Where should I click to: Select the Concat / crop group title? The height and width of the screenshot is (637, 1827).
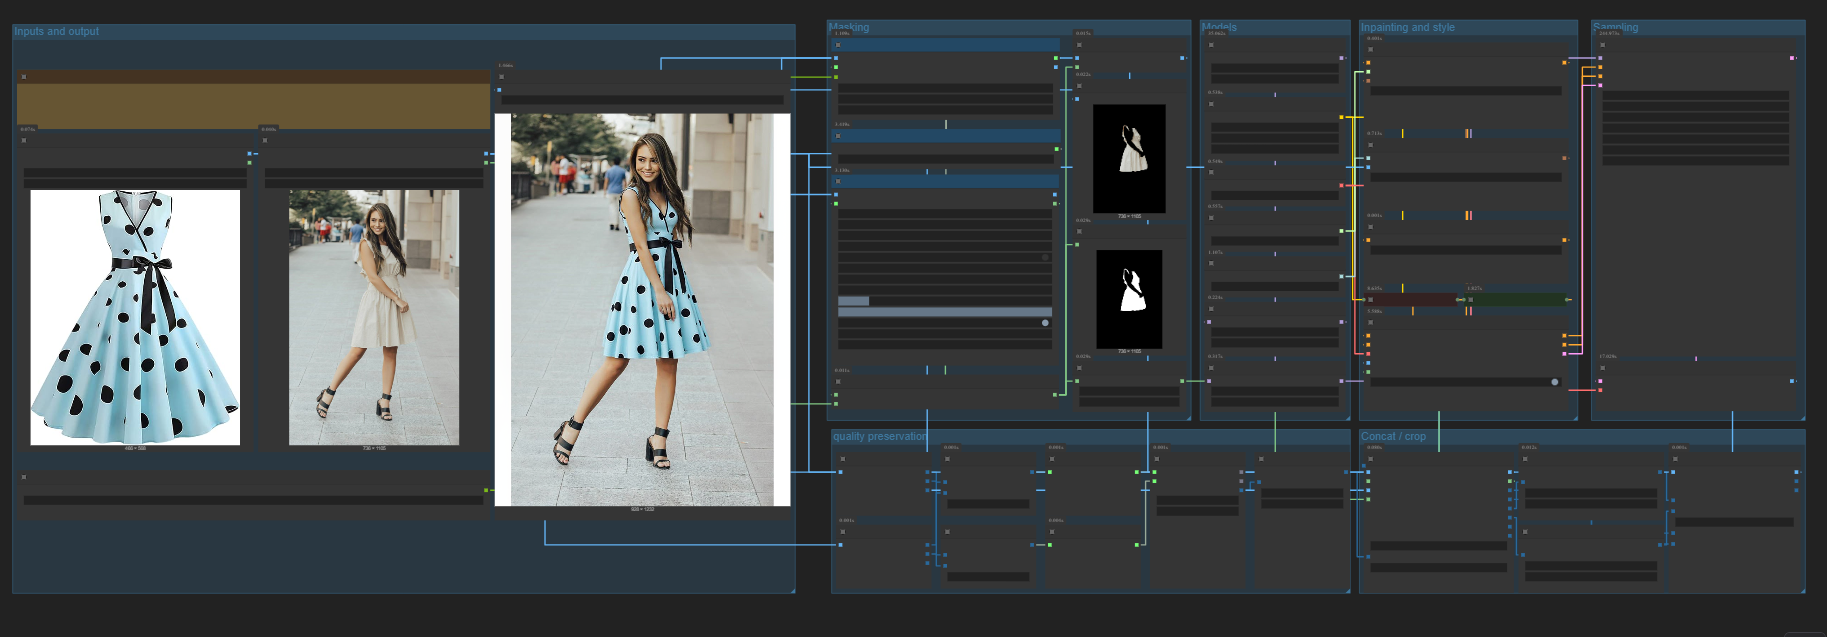[1393, 437]
